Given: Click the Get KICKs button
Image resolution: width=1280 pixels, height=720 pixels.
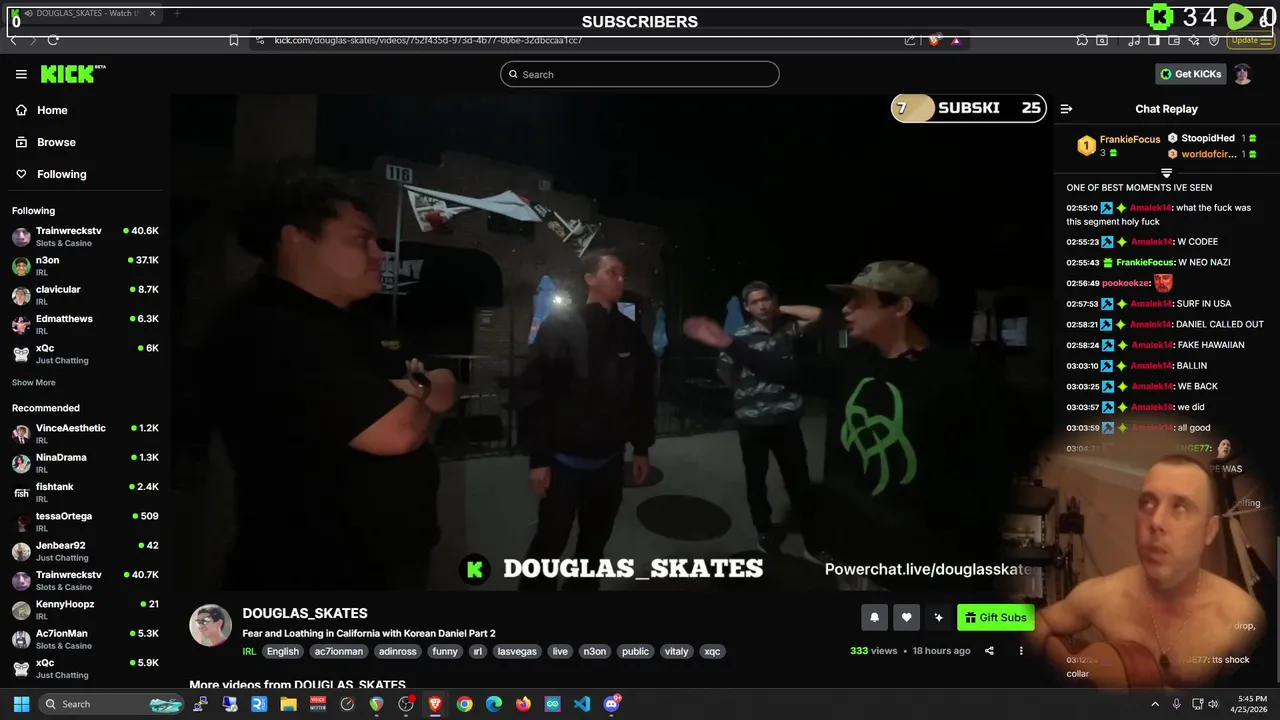Looking at the screenshot, I should [x=1190, y=74].
